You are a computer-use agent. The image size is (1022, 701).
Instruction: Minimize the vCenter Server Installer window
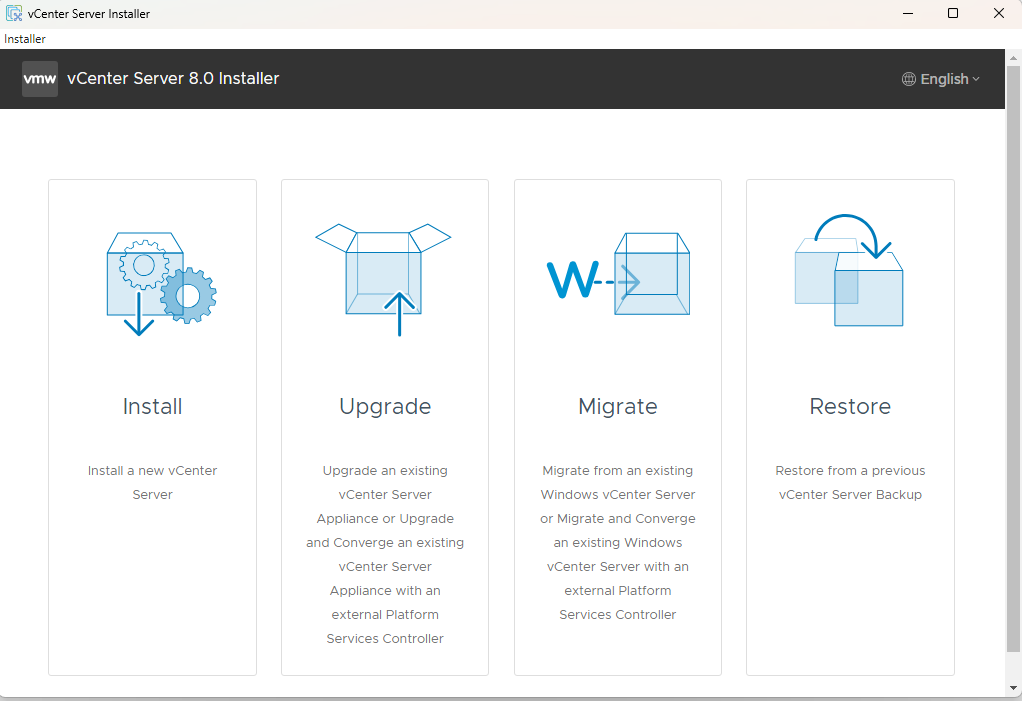(907, 14)
